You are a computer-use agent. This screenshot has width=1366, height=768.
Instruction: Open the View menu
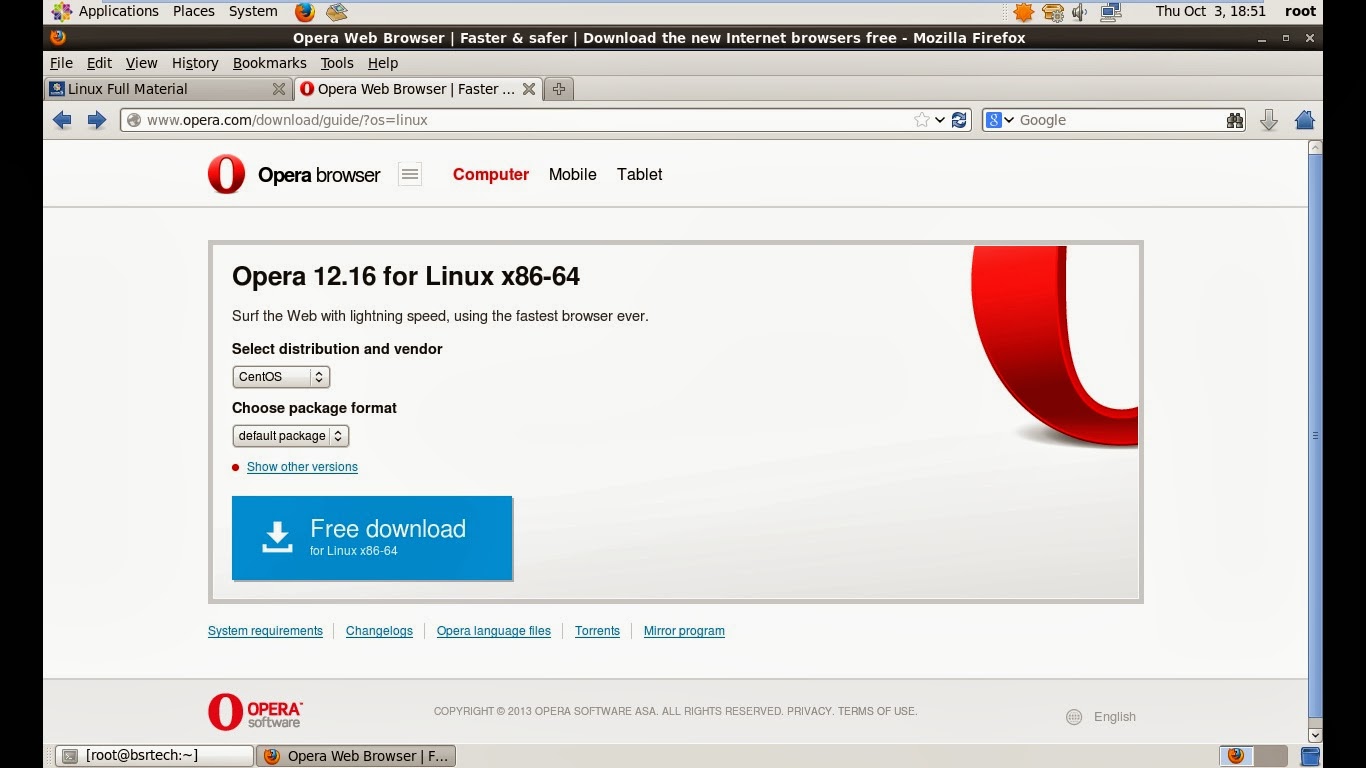pos(141,63)
